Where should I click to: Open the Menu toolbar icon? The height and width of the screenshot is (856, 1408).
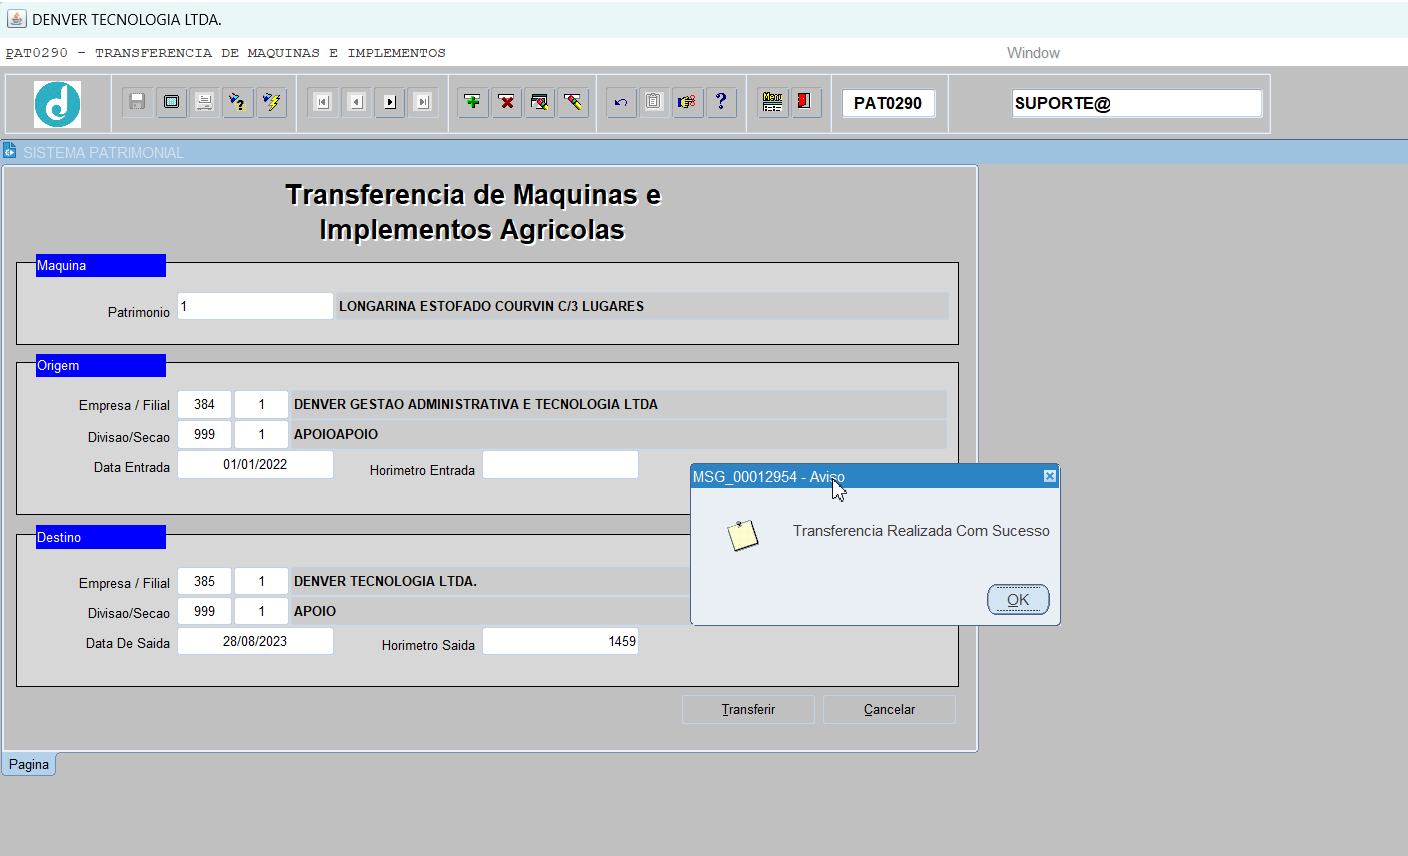coord(773,102)
